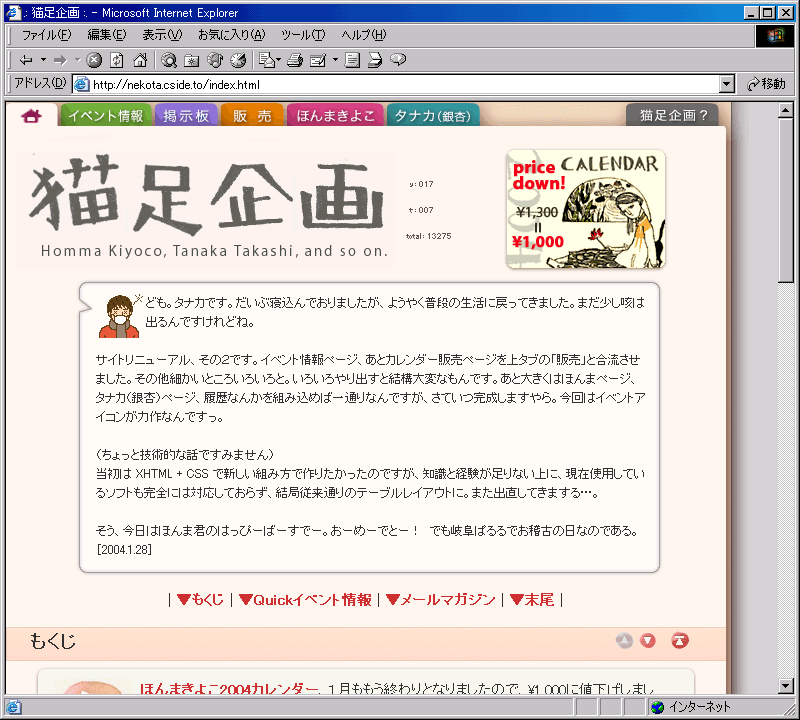800x720 pixels.
Task: Click the vertical scrollbar up arrow
Action: click(x=786, y=110)
